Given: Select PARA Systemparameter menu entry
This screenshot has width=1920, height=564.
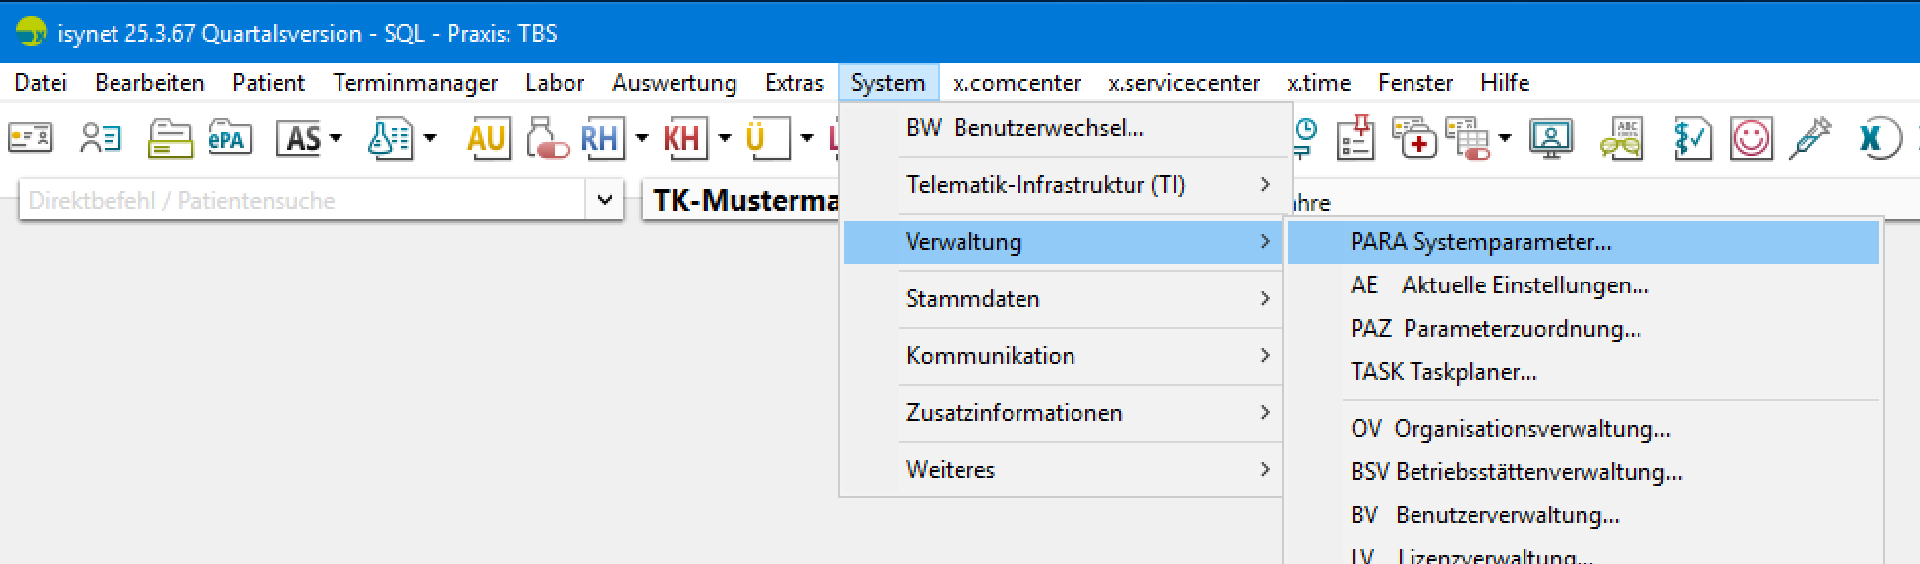Looking at the screenshot, I should (1480, 242).
